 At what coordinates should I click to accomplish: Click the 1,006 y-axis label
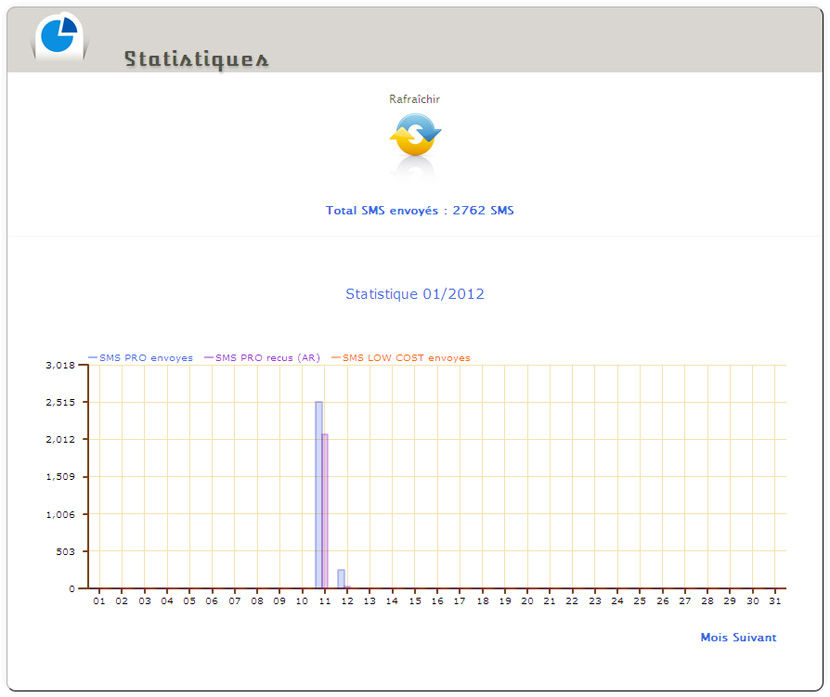pyautogui.click(x=60, y=514)
